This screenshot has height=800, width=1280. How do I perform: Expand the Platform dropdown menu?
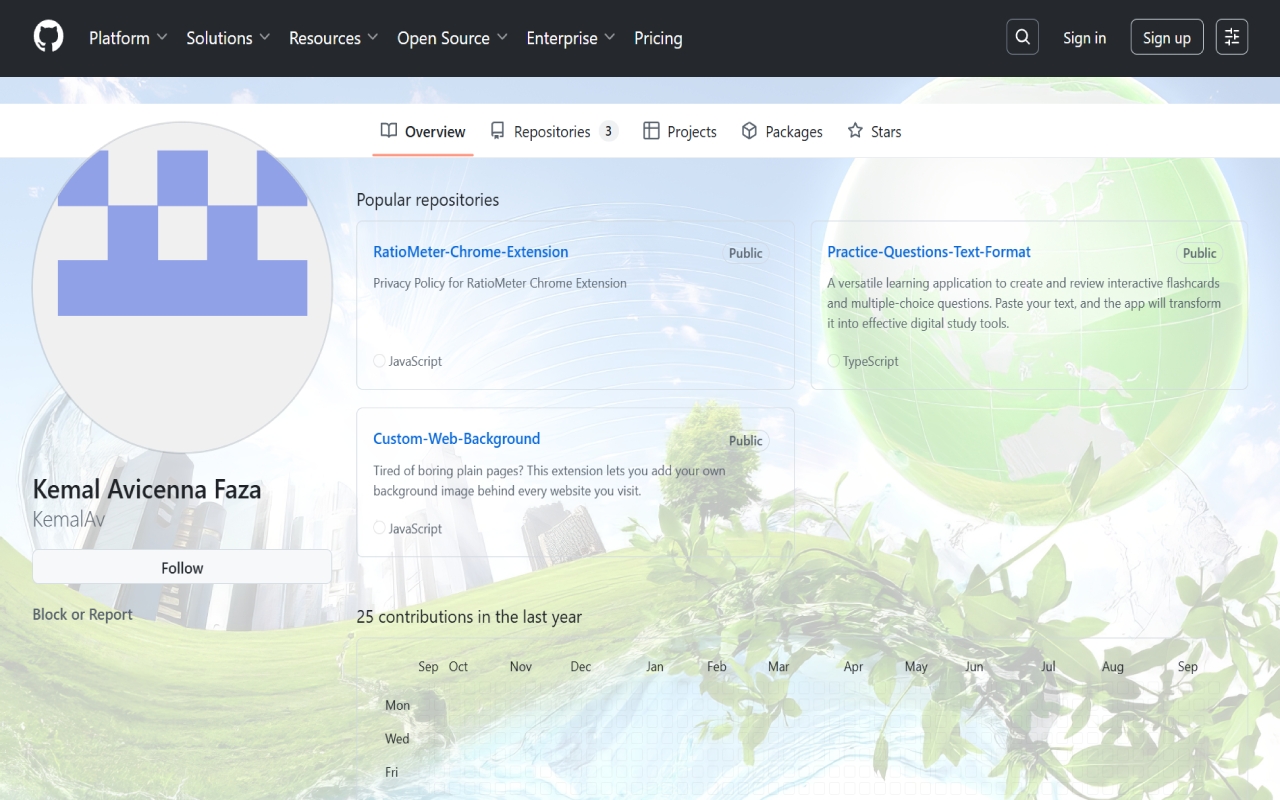pyautogui.click(x=127, y=38)
